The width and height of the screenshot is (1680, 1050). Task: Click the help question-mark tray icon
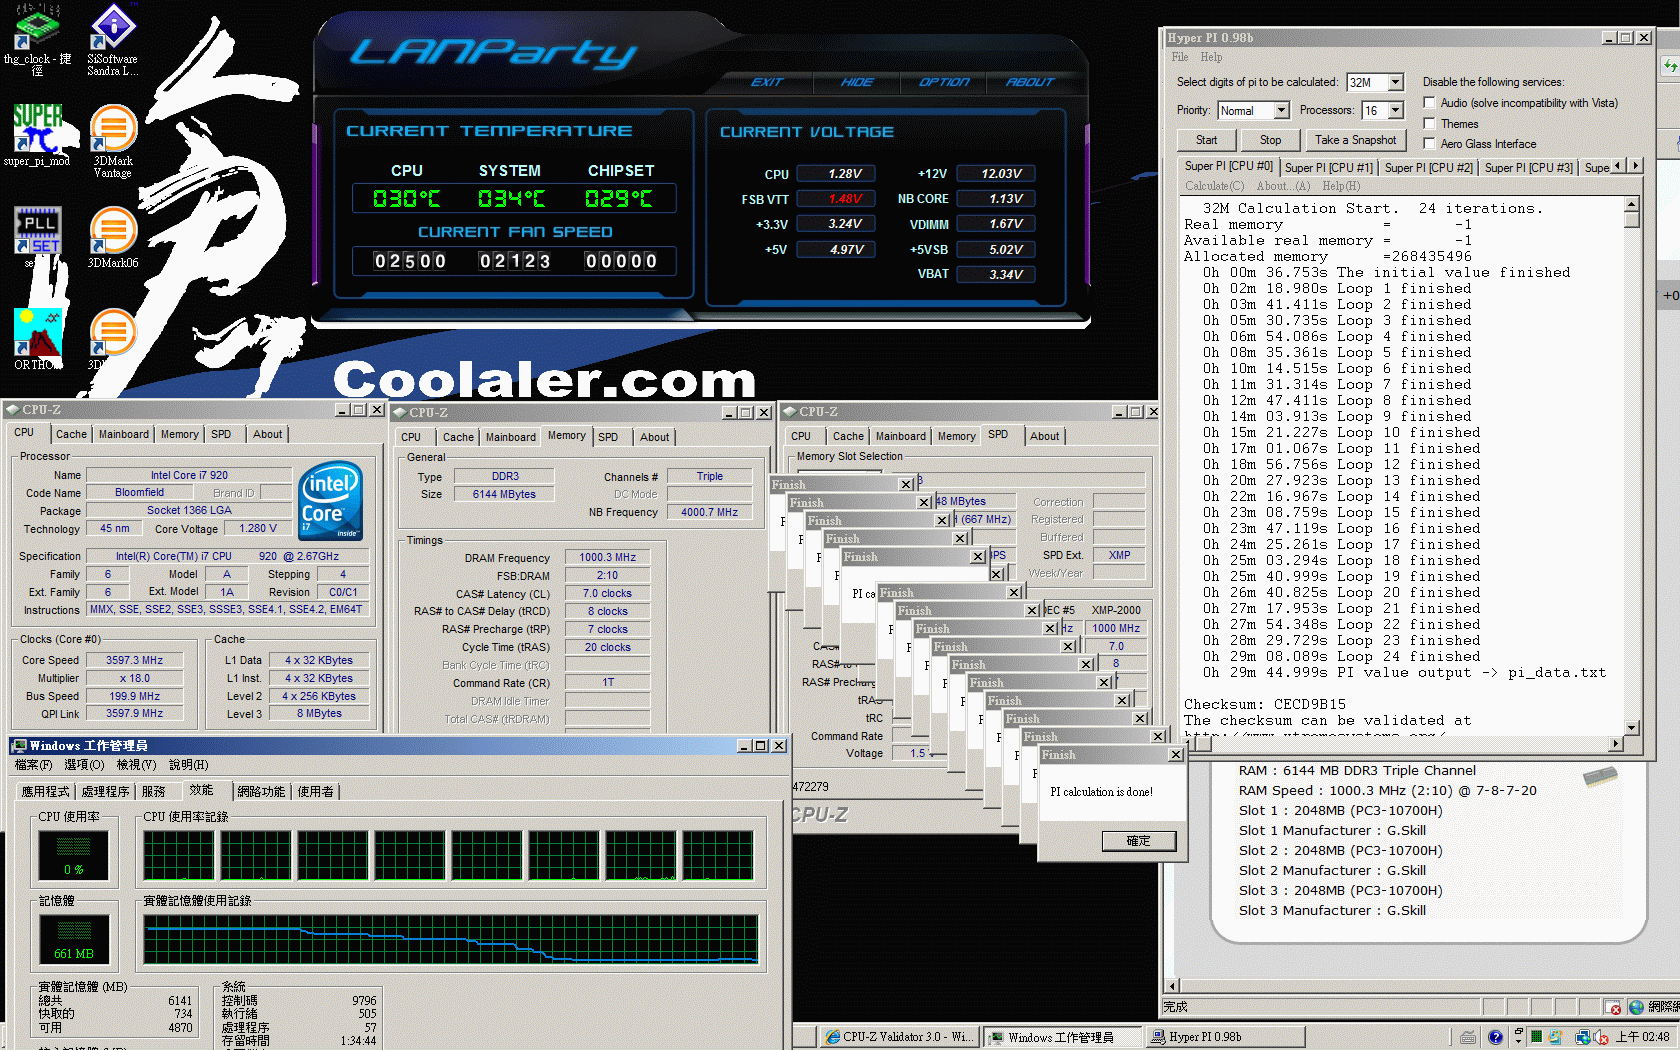point(1494,1037)
